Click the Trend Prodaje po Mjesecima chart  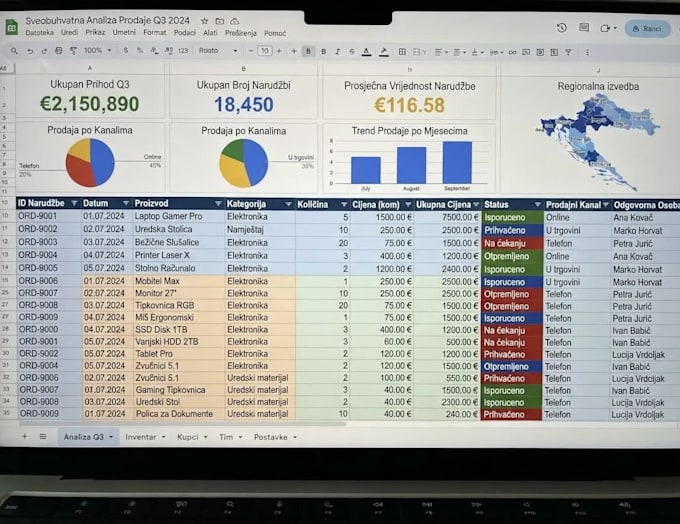[x=409, y=159]
